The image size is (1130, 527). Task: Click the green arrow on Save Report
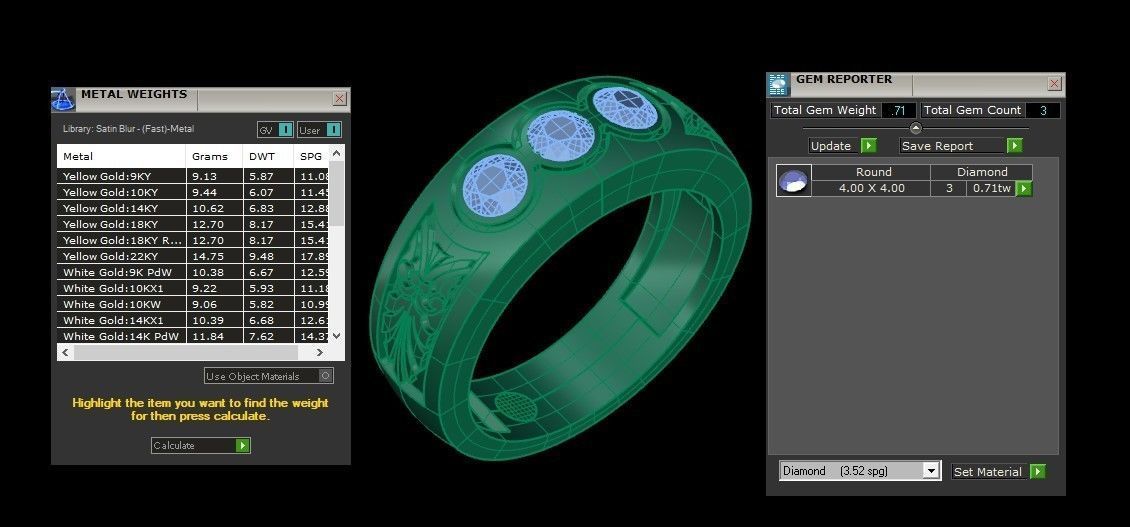pyautogui.click(x=1015, y=146)
